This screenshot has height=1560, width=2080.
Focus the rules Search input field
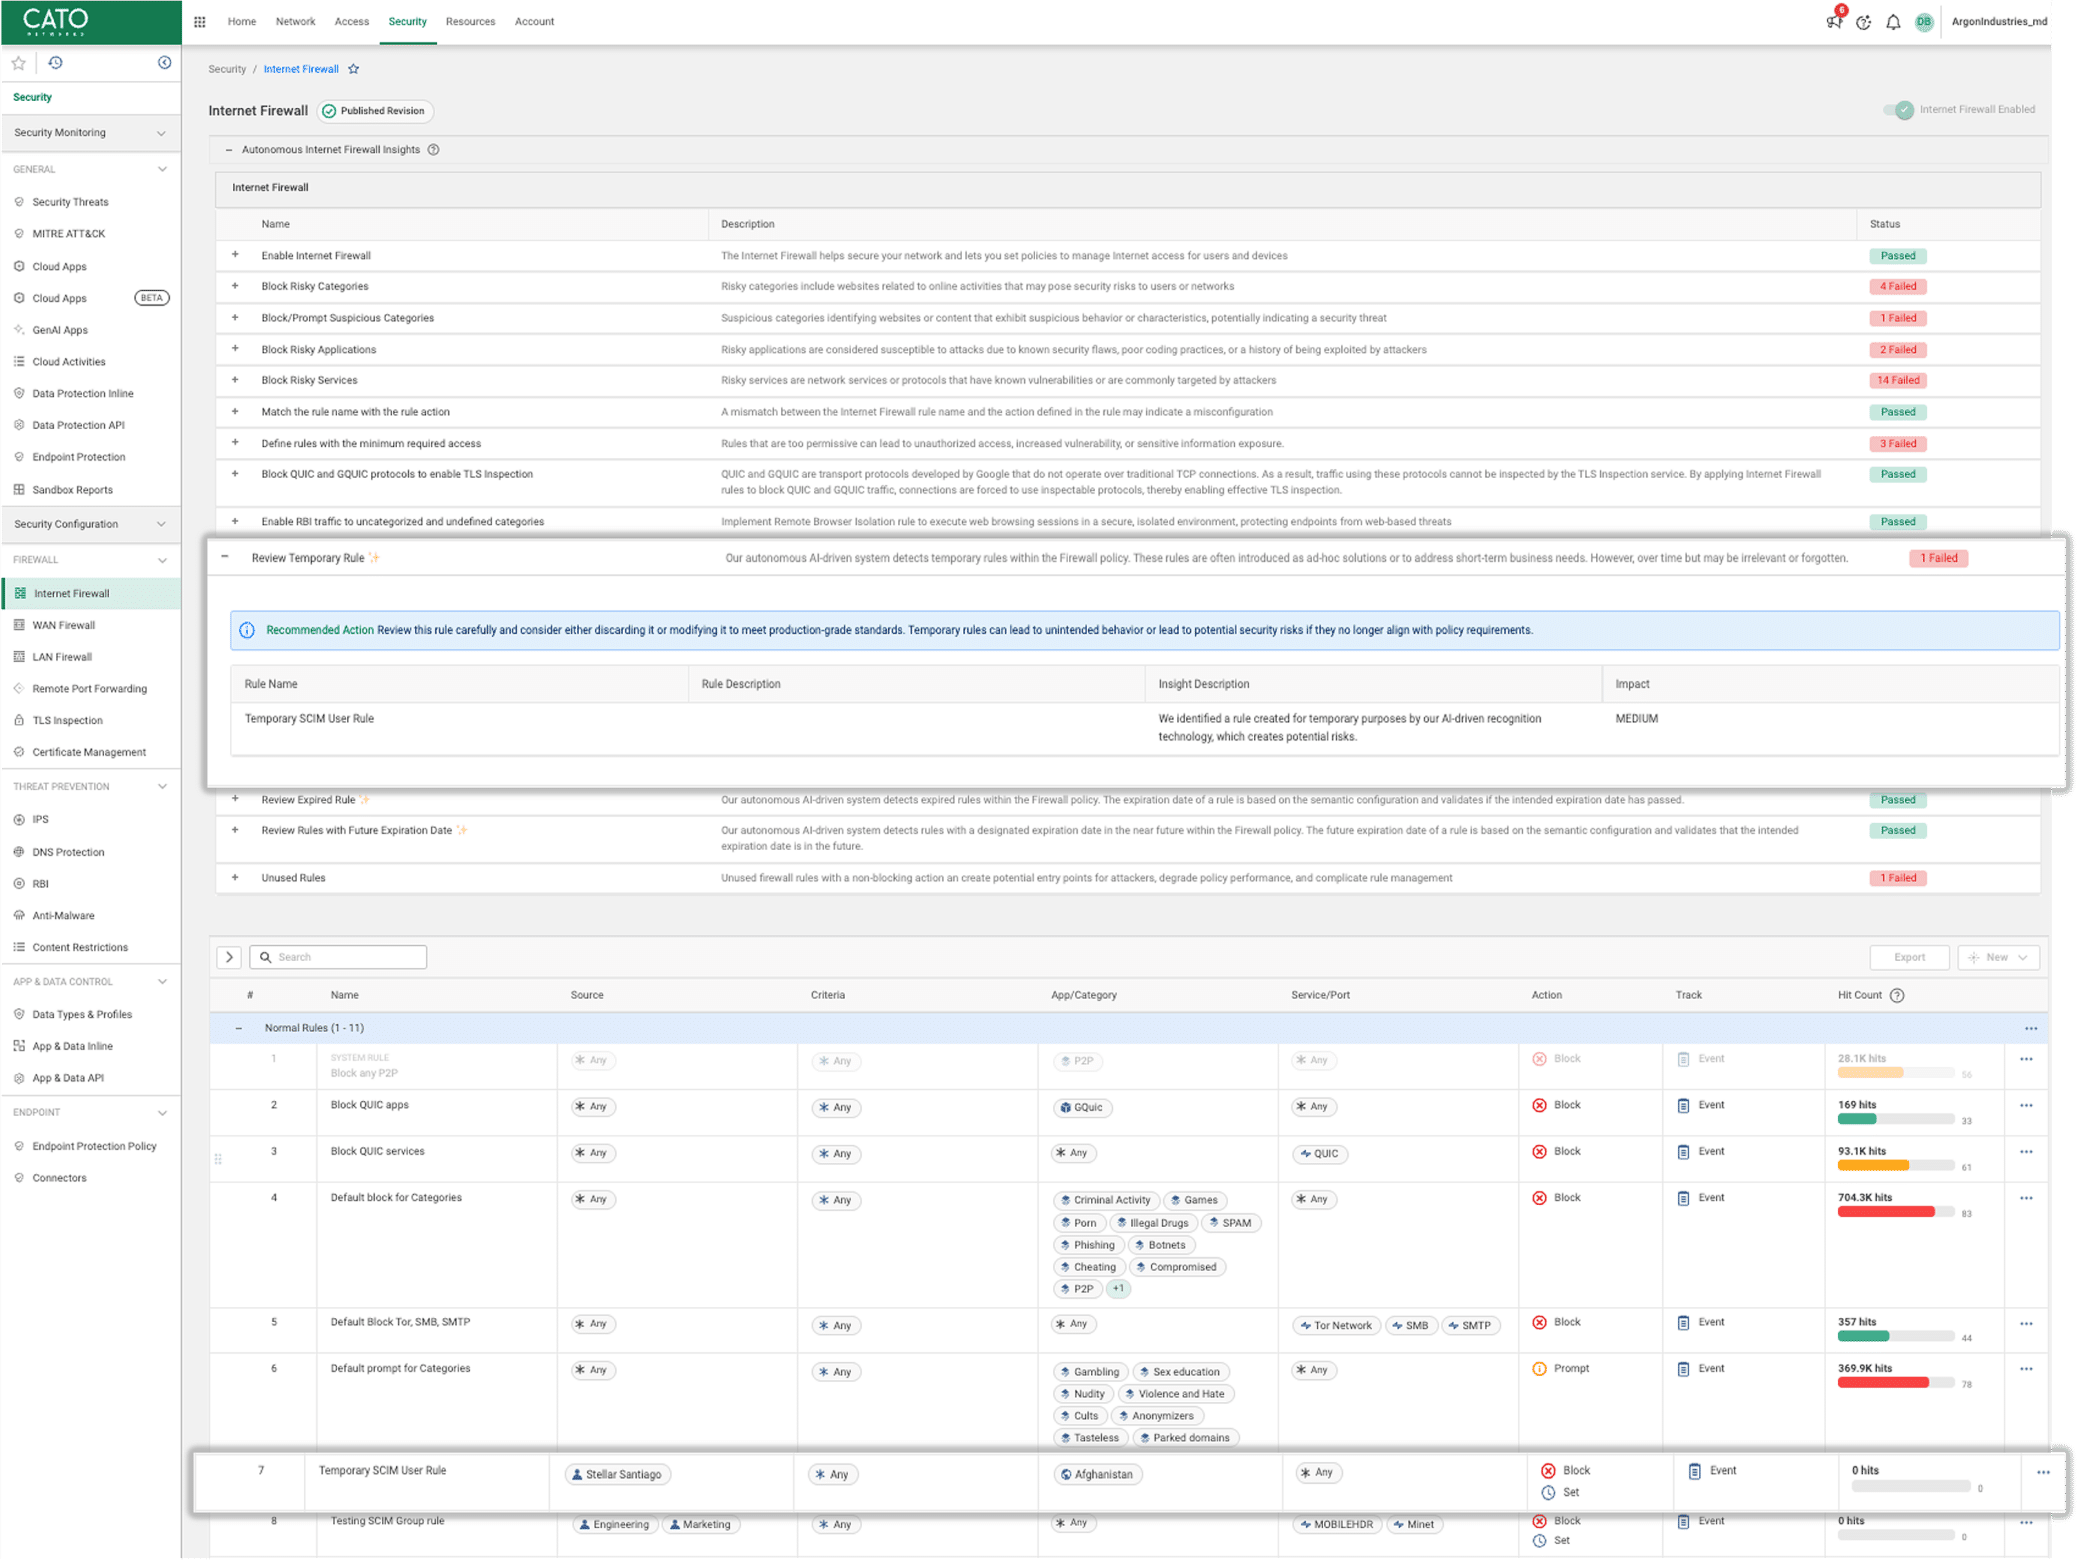338,957
